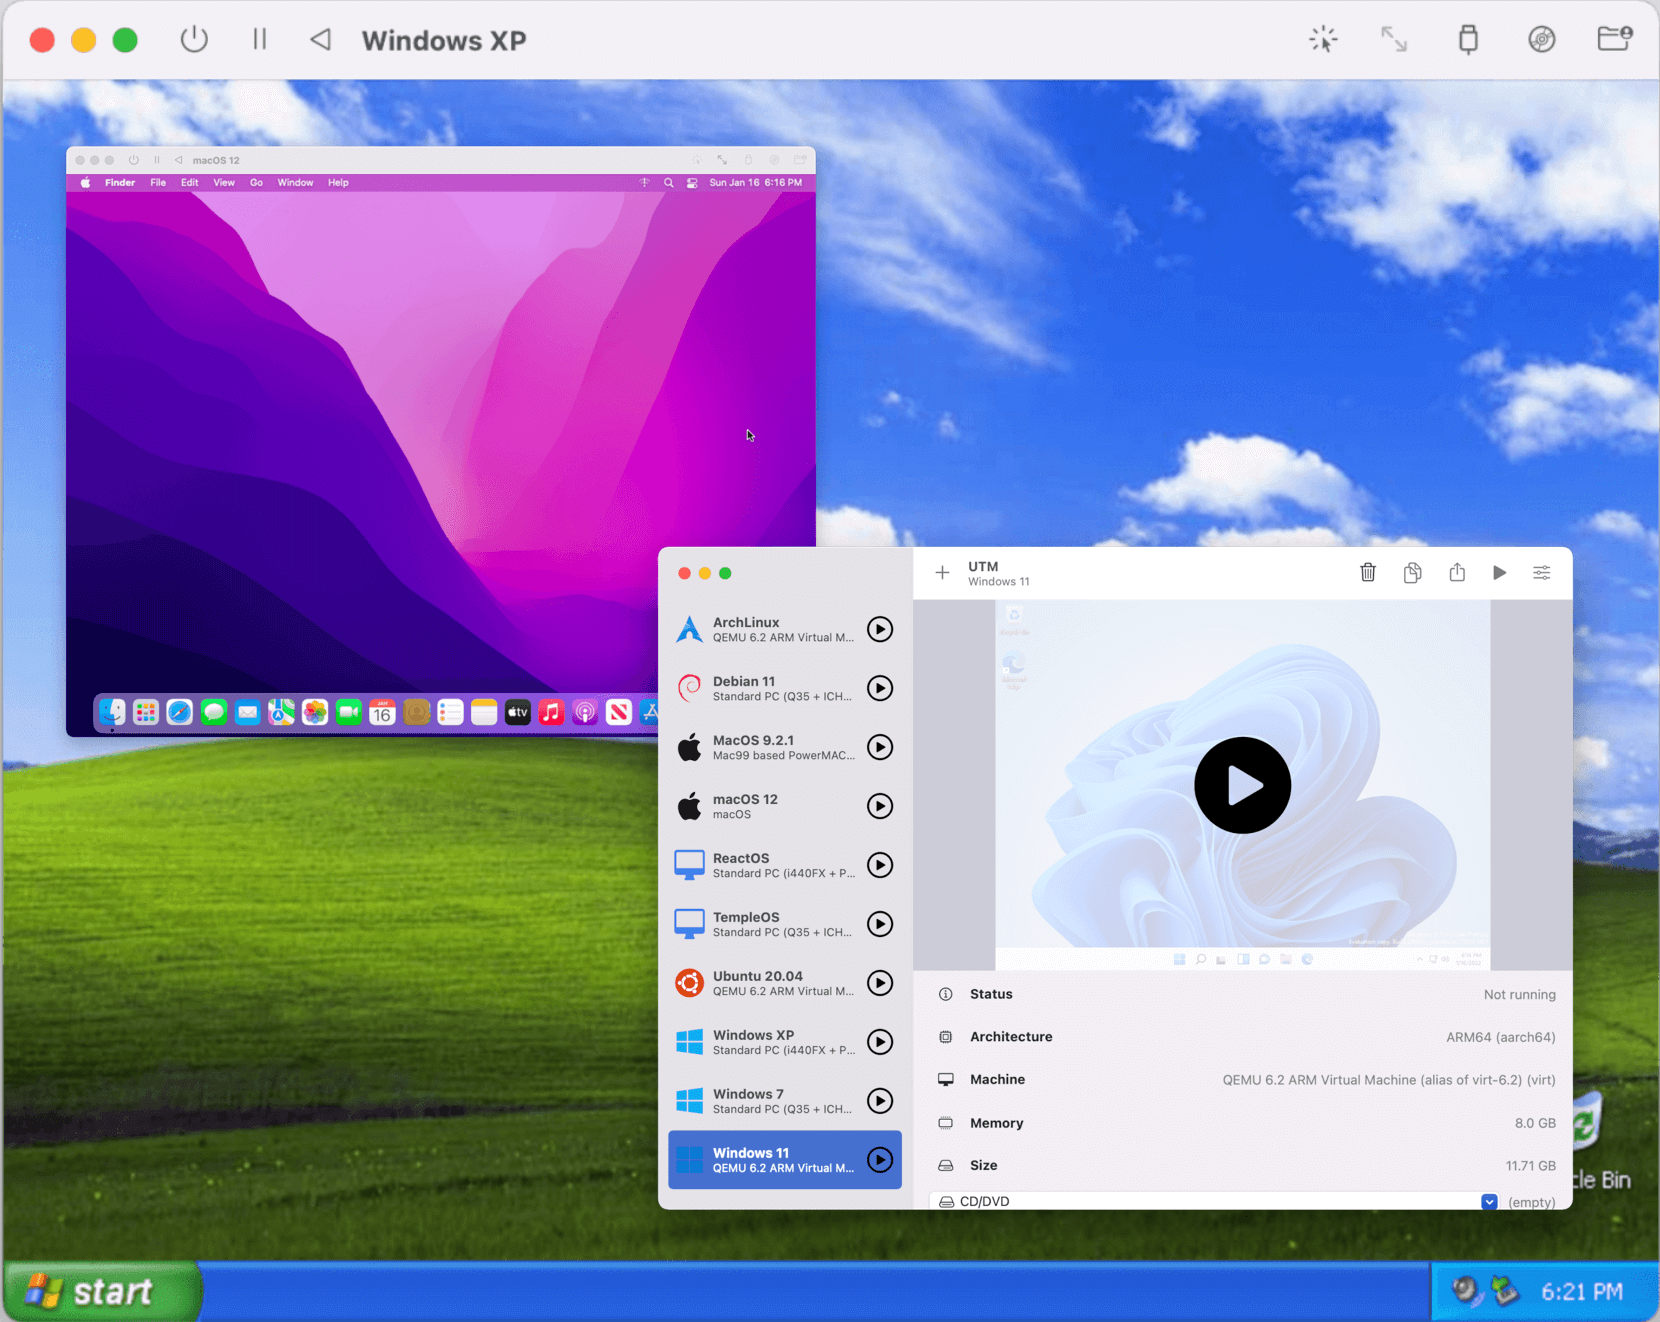Click the small run triangle in UTM toolbar

point(1499,573)
